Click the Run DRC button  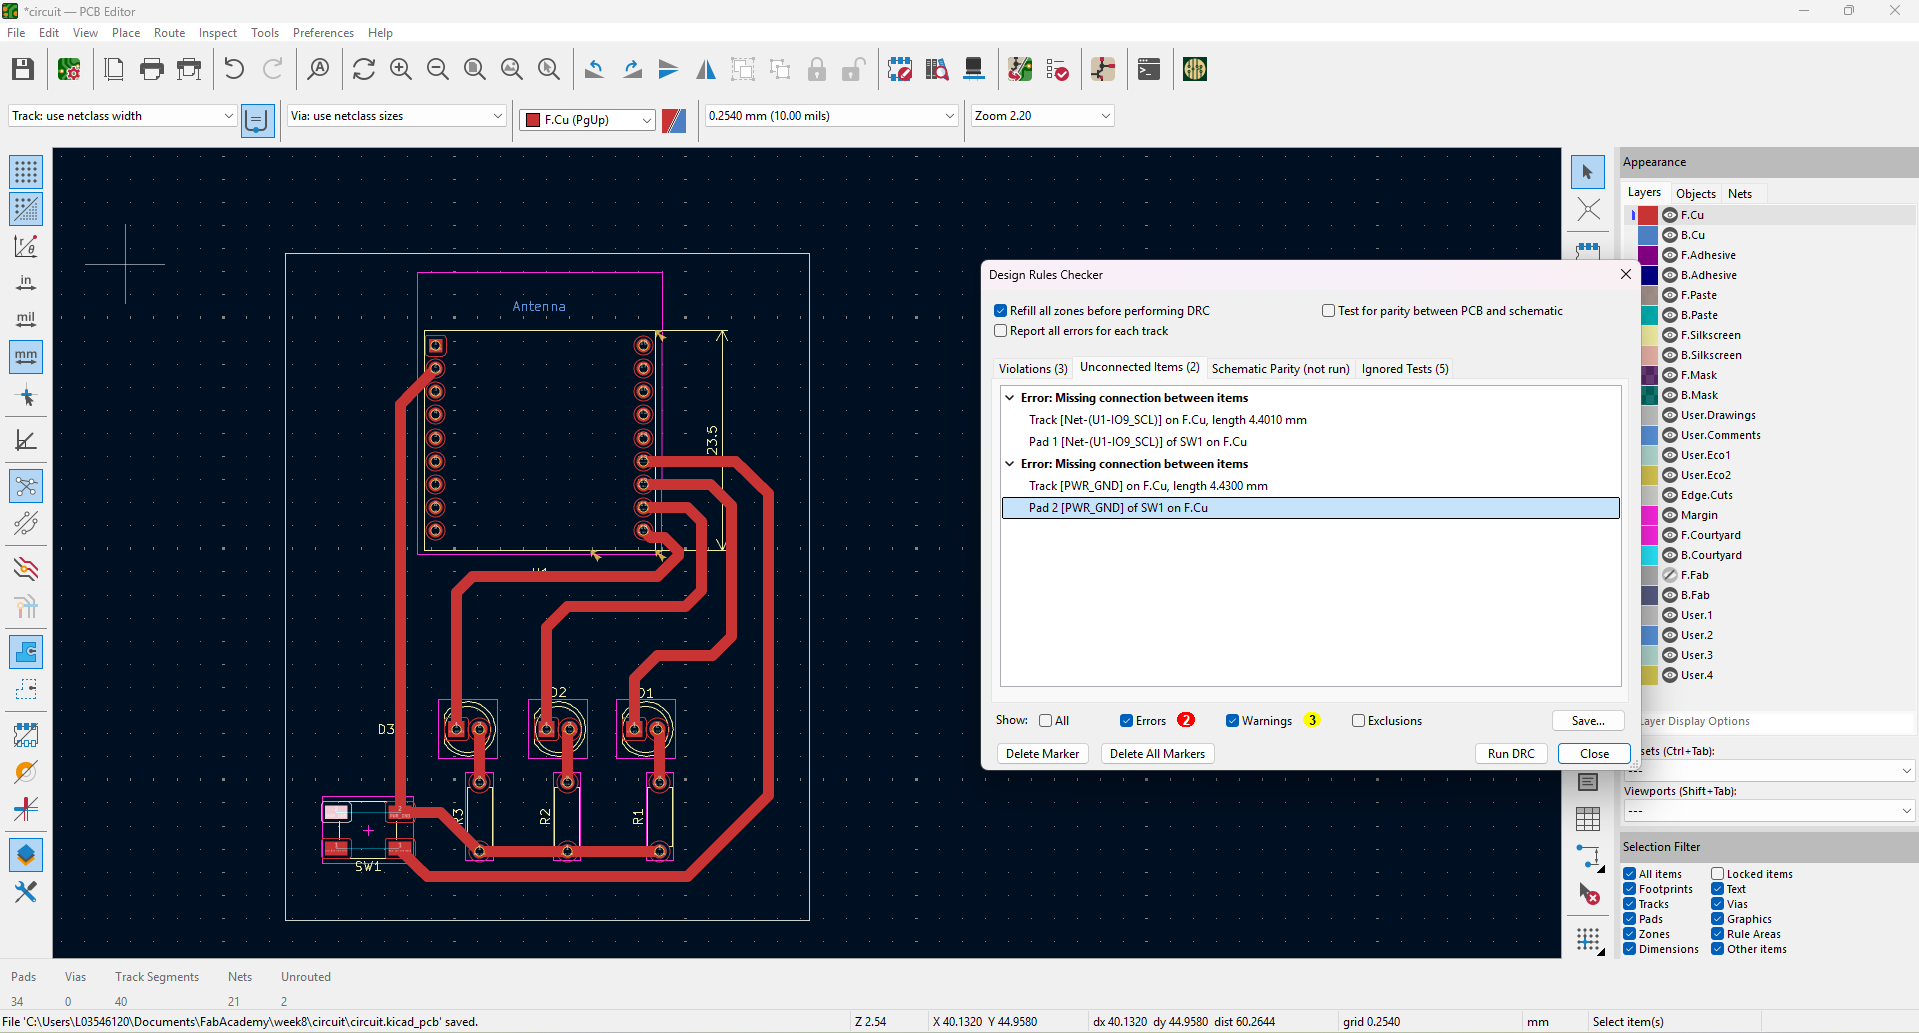1510,754
